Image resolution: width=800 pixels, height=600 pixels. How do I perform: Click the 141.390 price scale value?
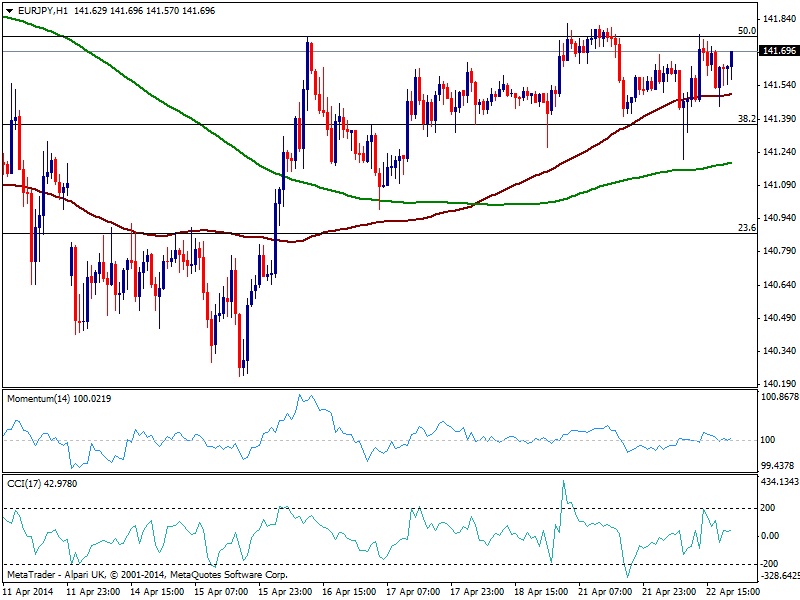tap(779, 118)
